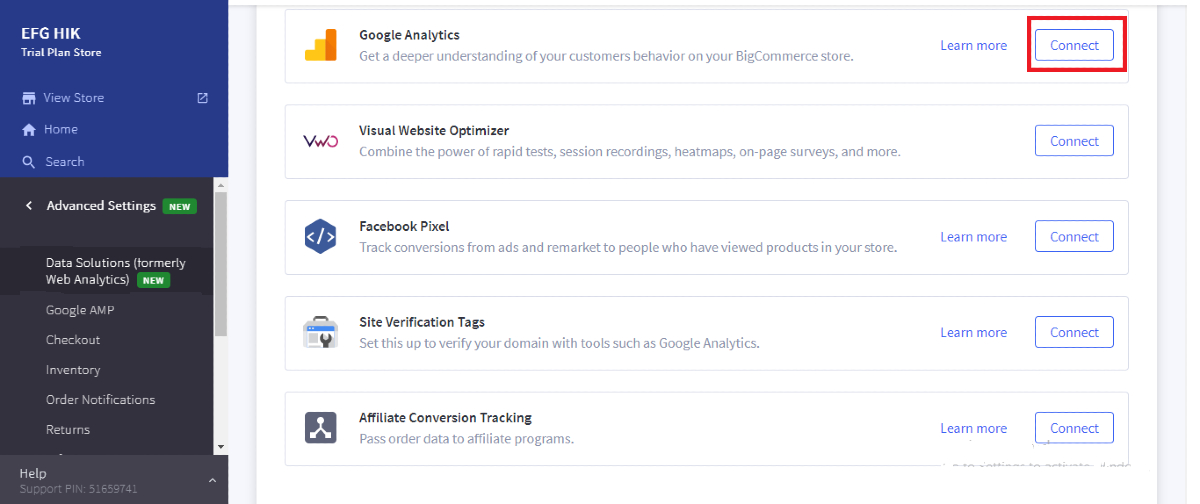Click the Site Verification Tags icon
This screenshot has width=1200, height=504.
coord(321,332)
